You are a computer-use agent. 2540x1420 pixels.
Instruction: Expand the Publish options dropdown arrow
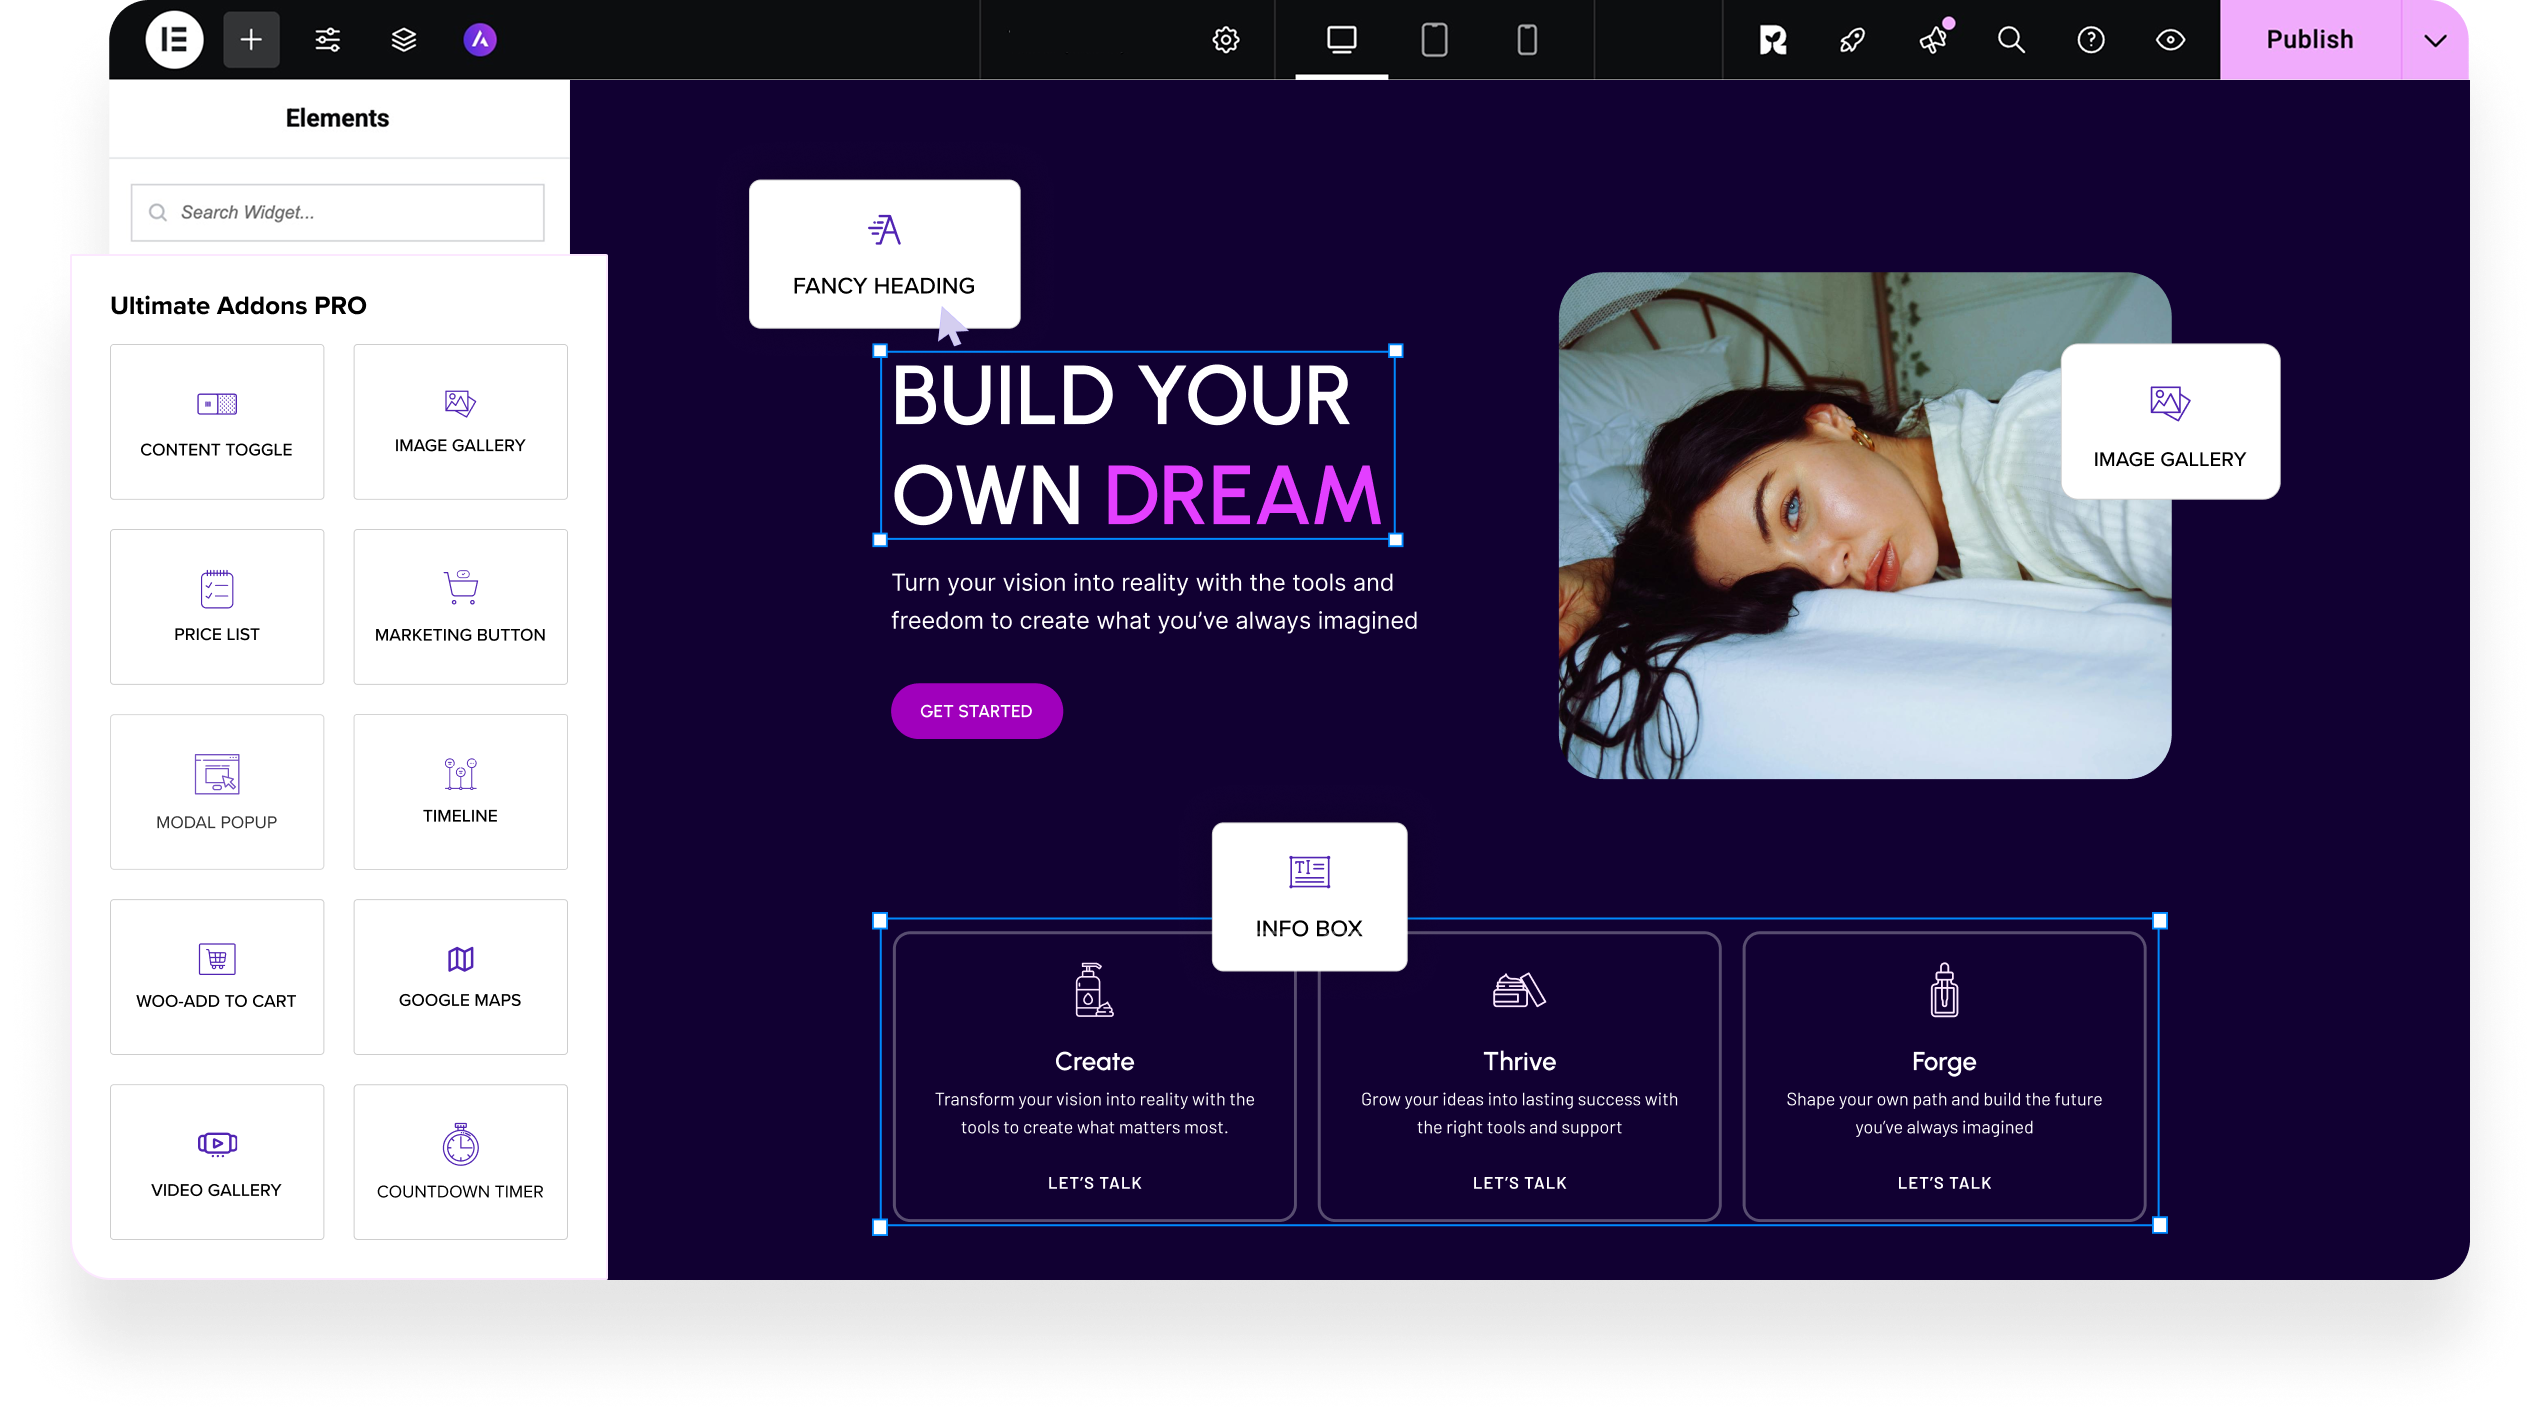pos(2435,40)
